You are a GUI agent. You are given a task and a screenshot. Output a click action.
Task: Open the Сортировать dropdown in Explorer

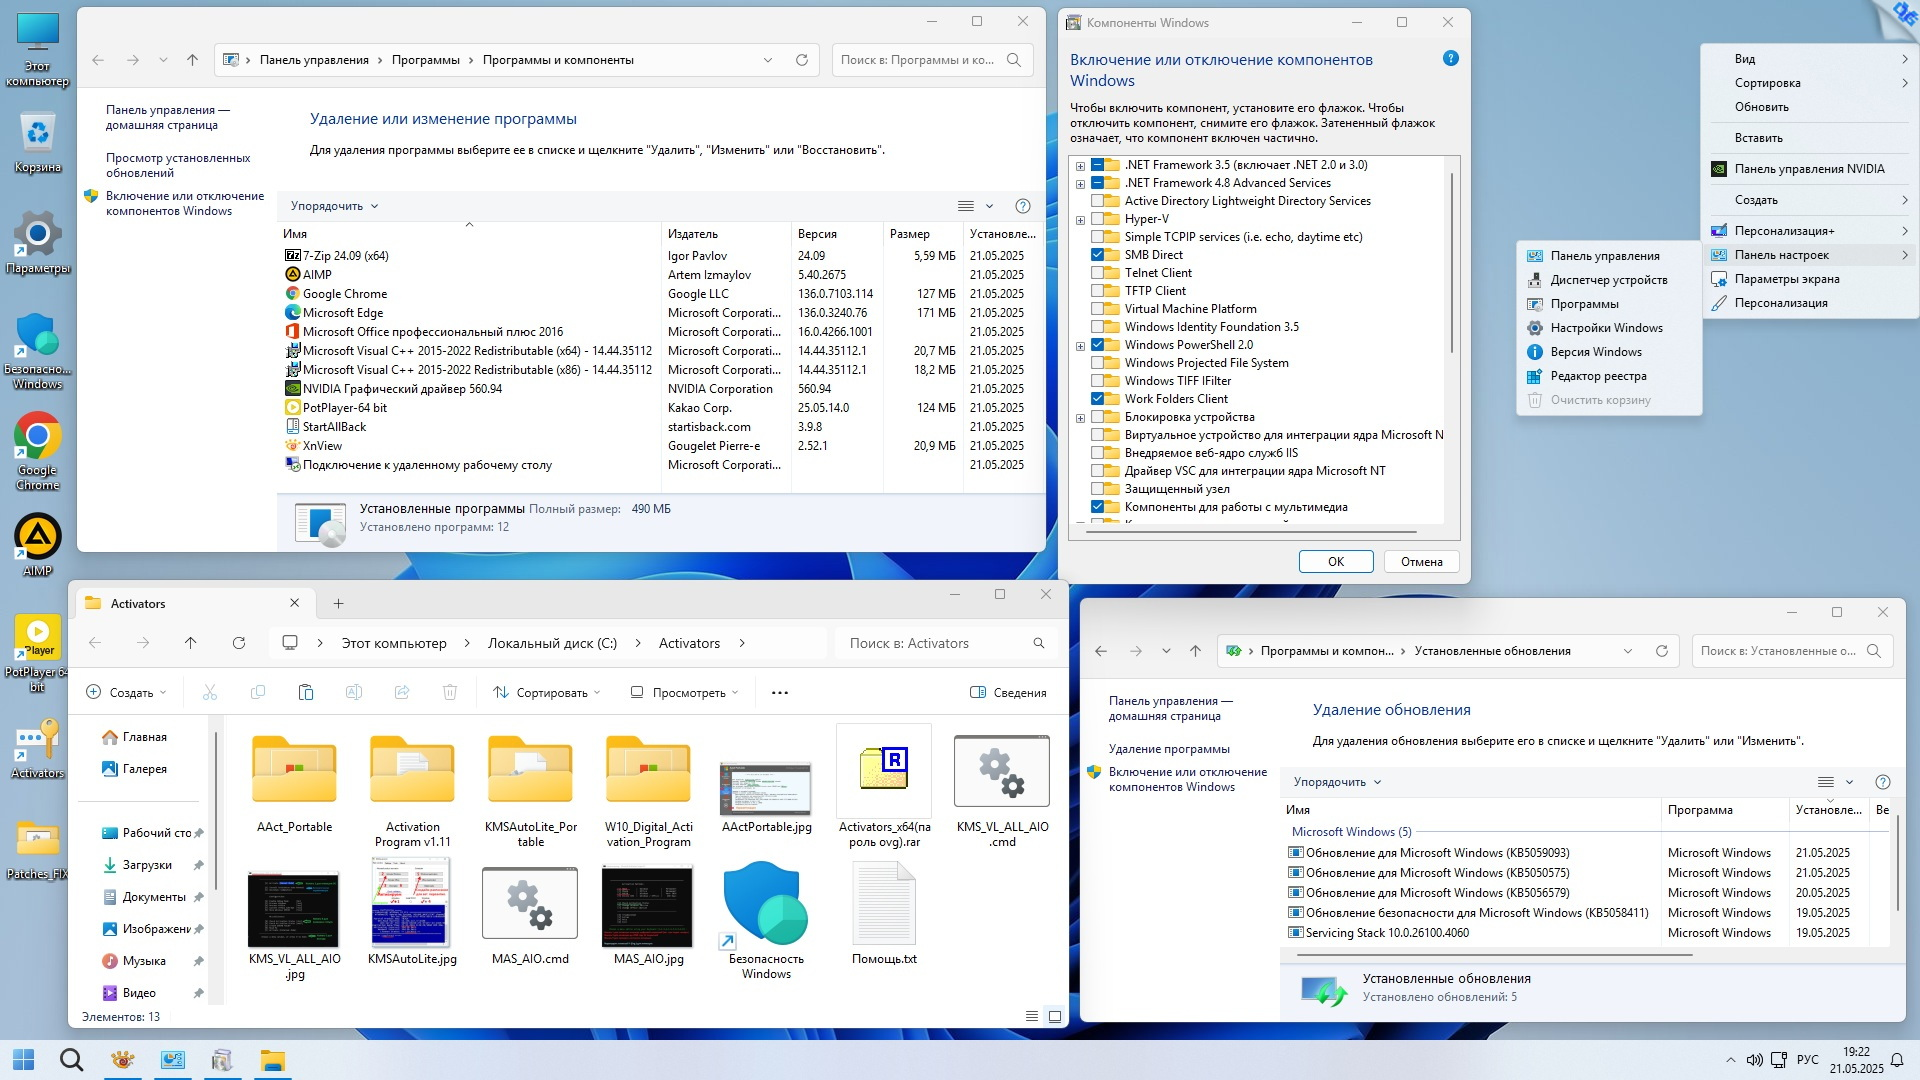[x=547, y=692]
